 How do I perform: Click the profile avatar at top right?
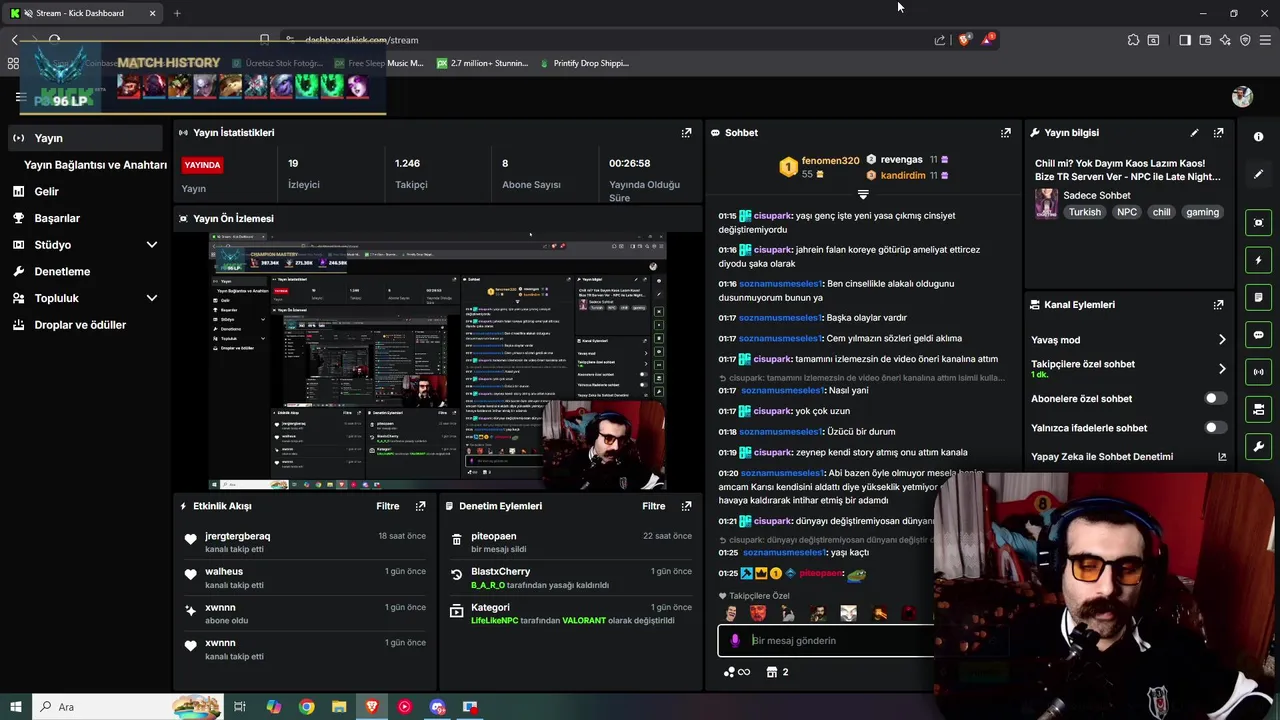tap(1242, 96)
